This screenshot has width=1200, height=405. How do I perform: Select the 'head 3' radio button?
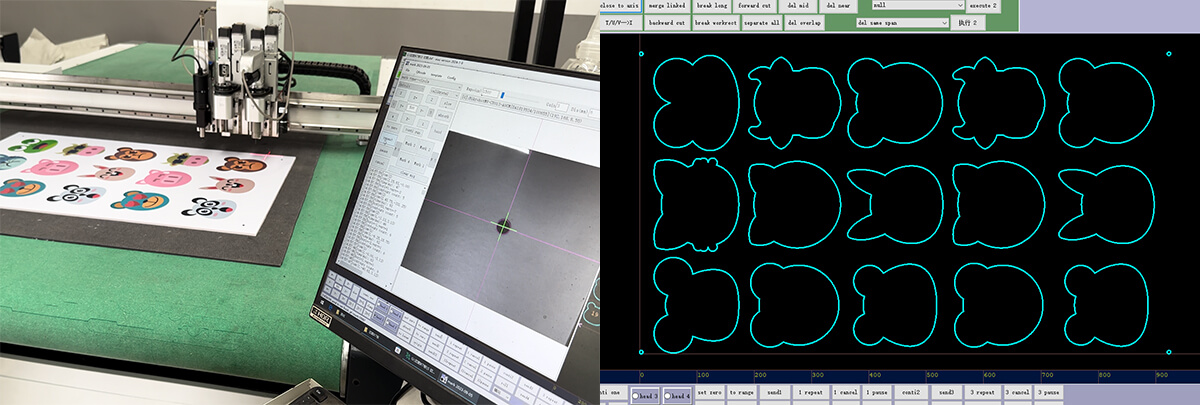[x=645, y=395]
